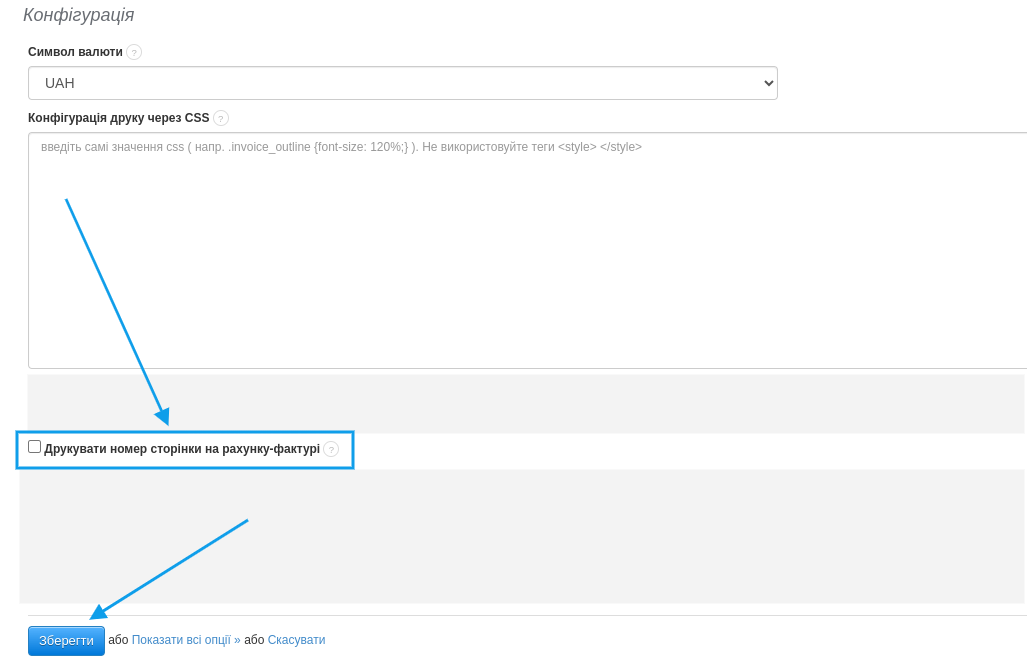Expand all options with the Показати всі опції » link
The image size is (1027, 669).
186,640
